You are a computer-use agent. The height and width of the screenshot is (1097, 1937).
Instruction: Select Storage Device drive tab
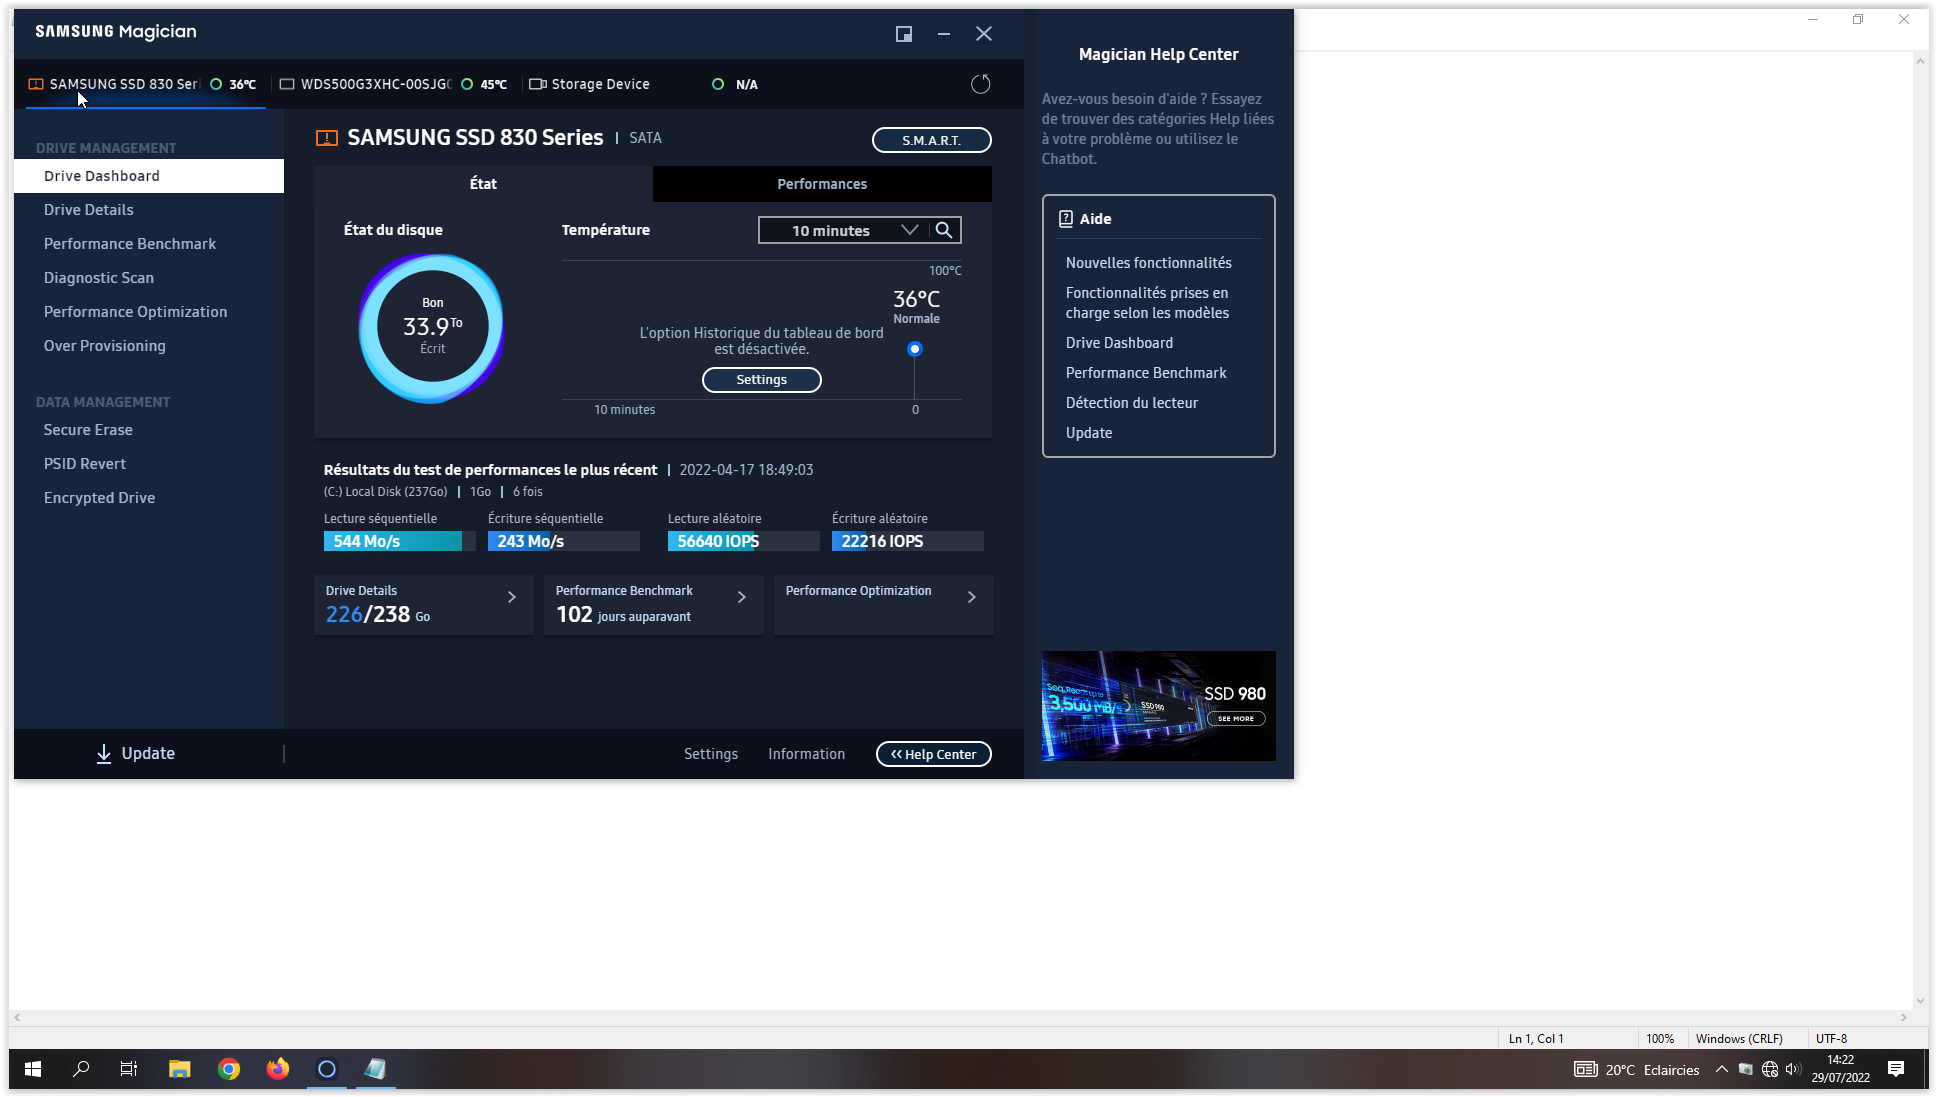click(642, 84)
